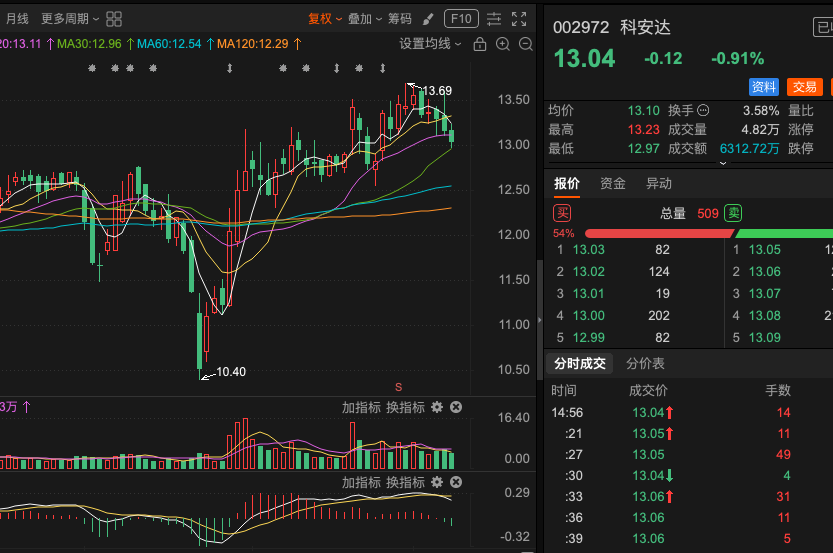Switch to the 分价表 tab
Screen dimensions: 833x553
pyautogui.click(x=645, y=363)
